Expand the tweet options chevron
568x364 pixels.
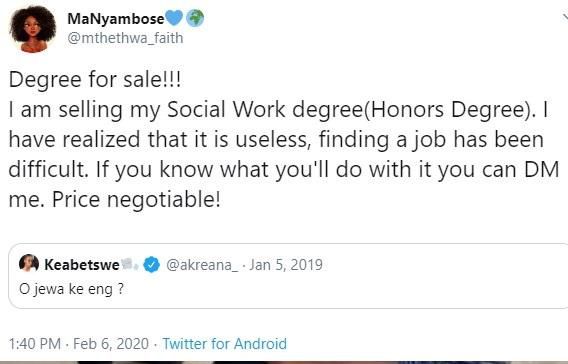tap(565, 17)
